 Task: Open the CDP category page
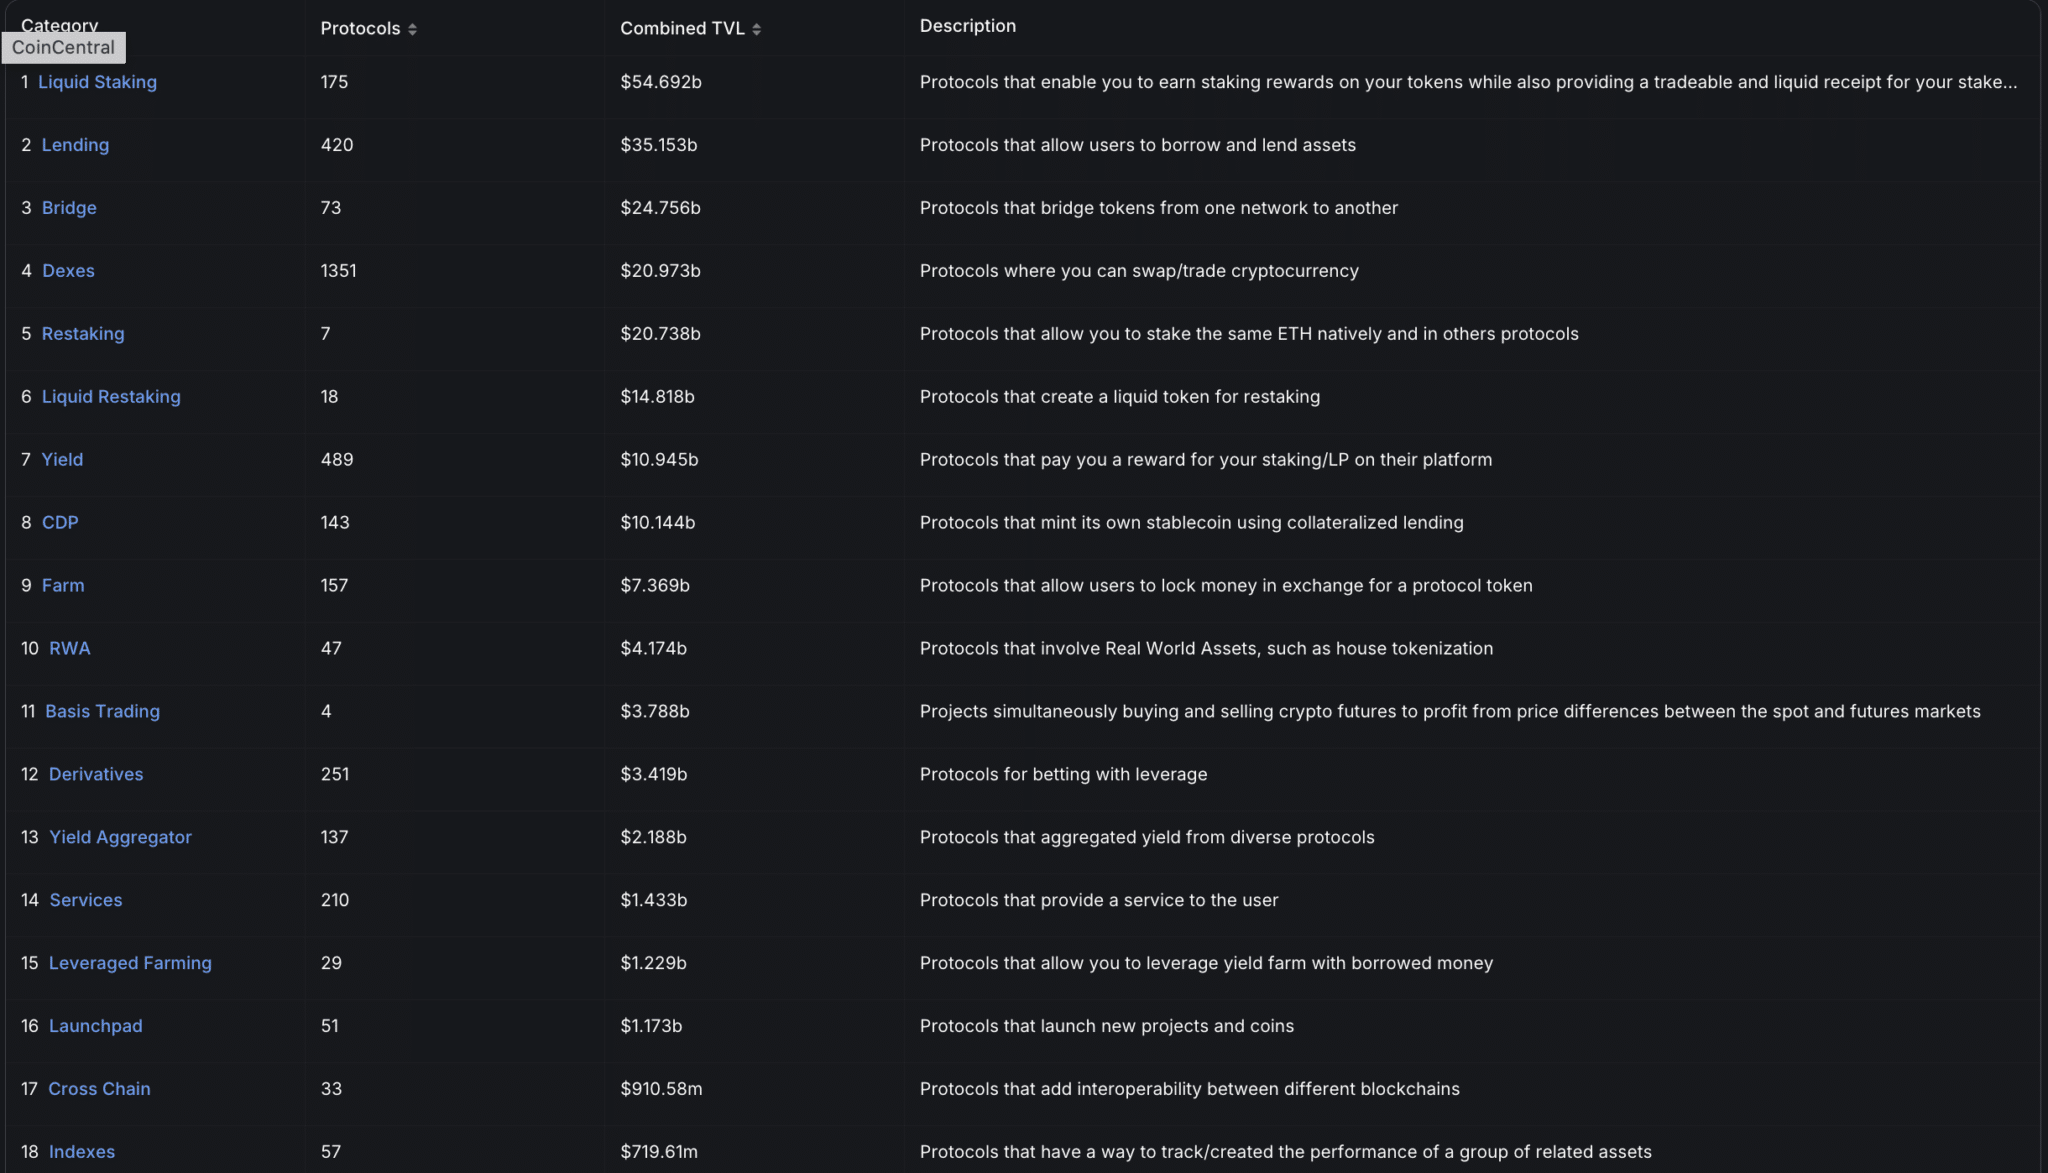tap(61, 522)
